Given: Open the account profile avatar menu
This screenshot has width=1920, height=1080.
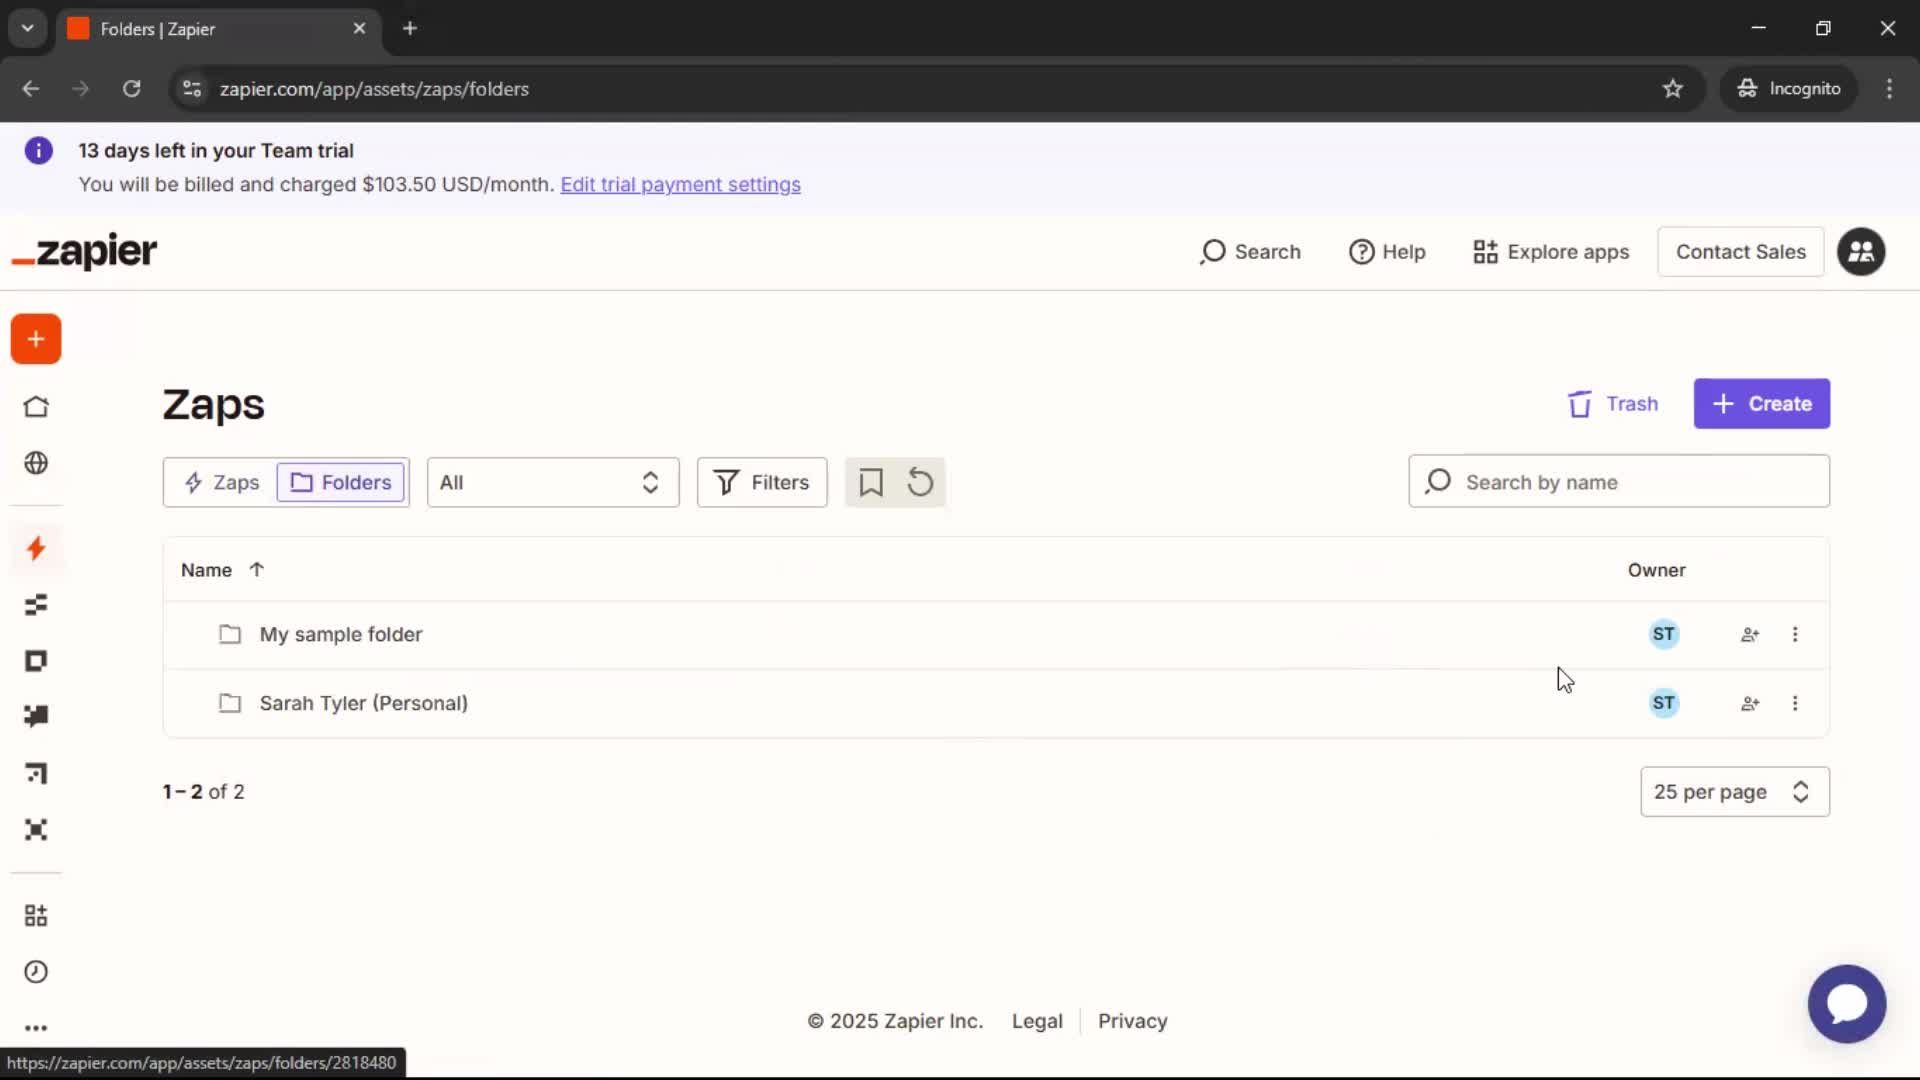Looking at the screenshot, I should pos(1861,252).
